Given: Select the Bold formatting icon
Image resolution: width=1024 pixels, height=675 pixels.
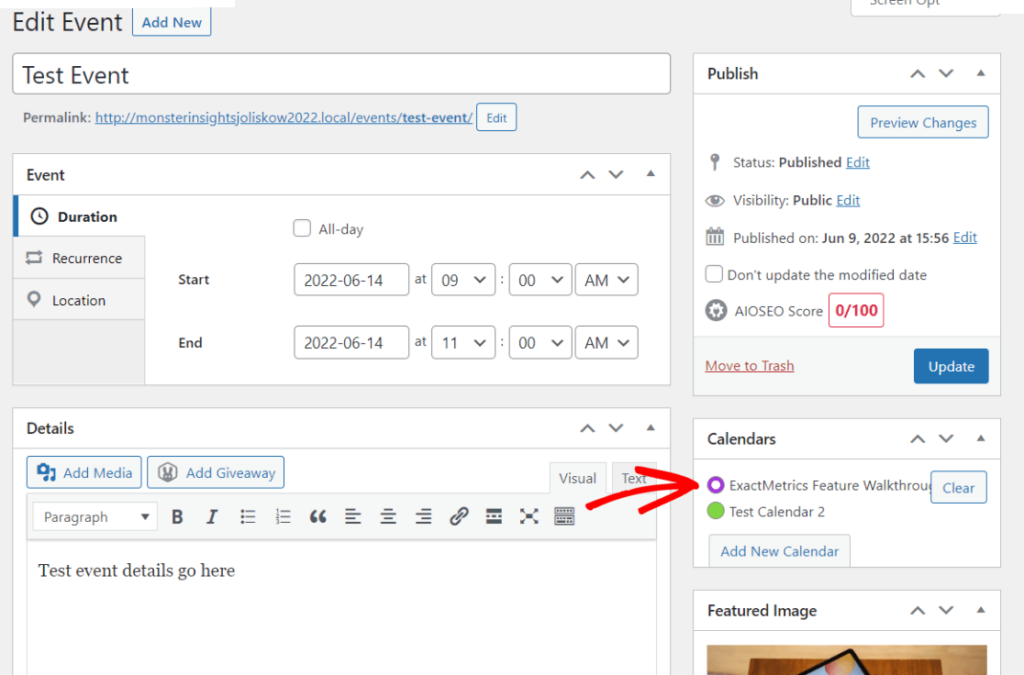Looking at the screenshot, I should (177, 516).
